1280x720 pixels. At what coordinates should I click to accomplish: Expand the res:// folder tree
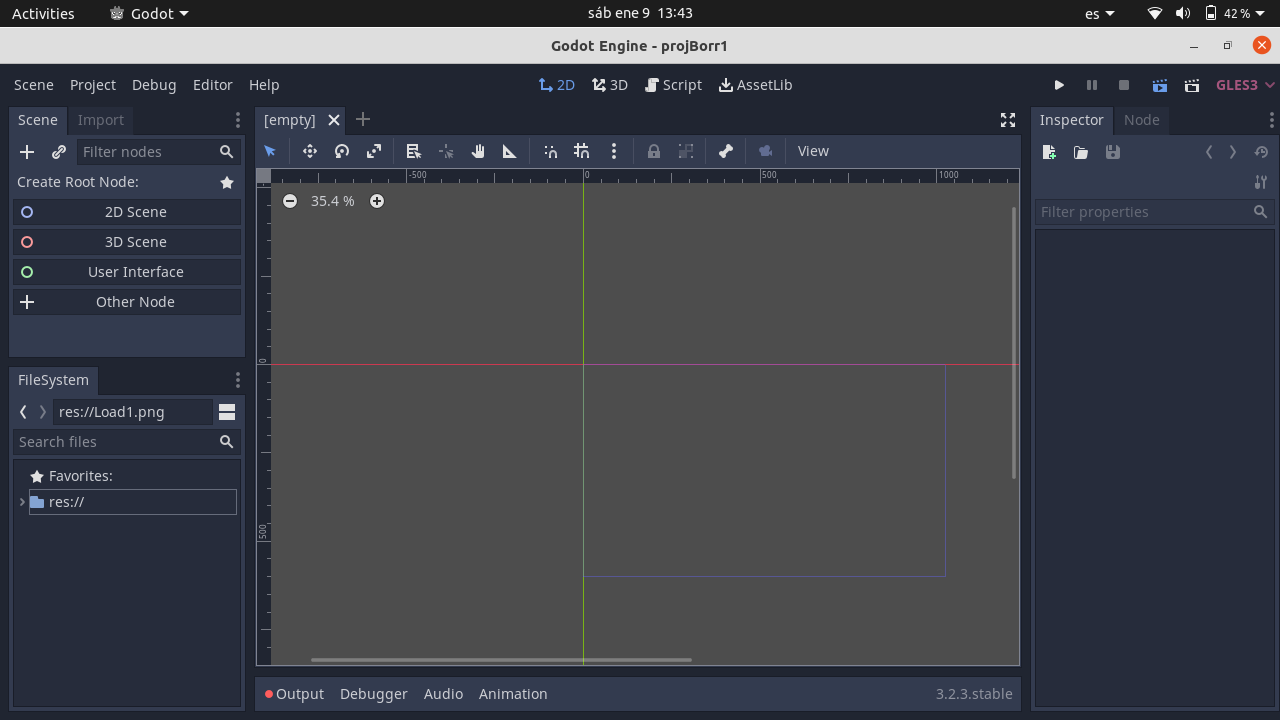[x=22, y=502]
